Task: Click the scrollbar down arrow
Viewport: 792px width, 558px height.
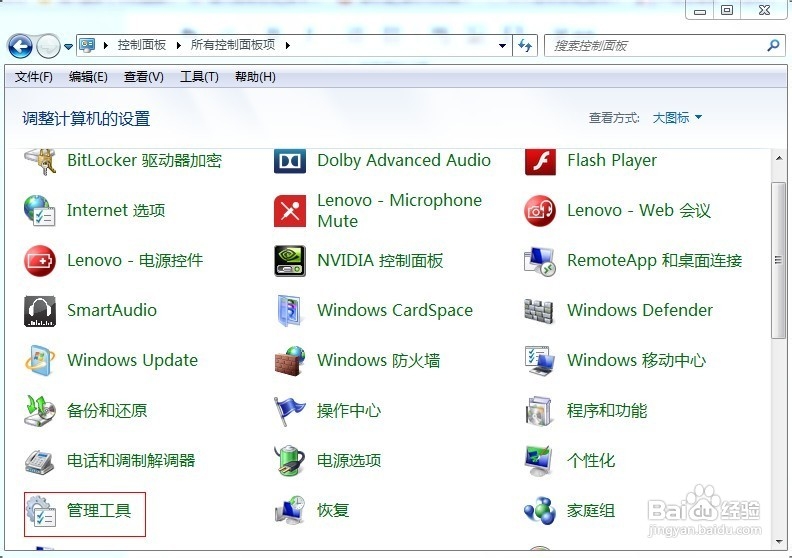Action: (778, 542)
